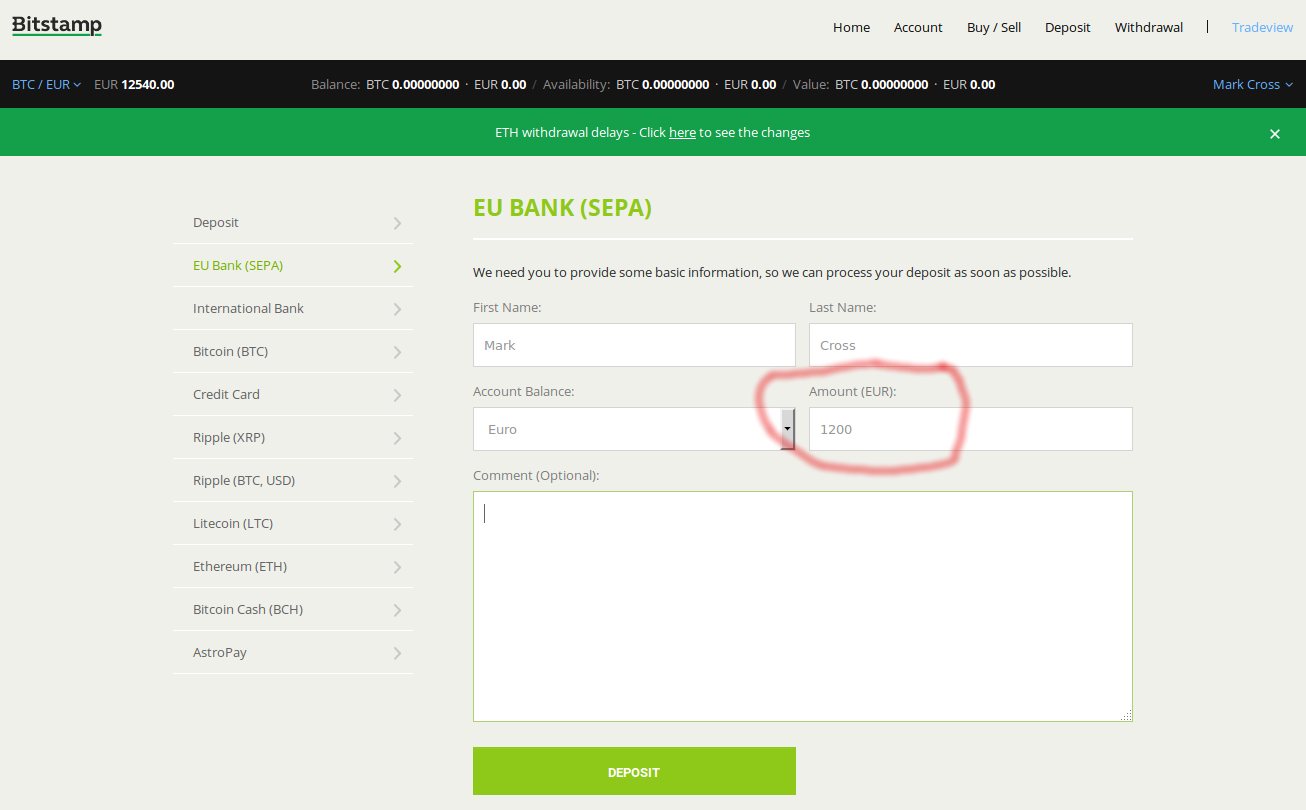Image resolution: width=1306 pixels, height=810 pixels.
Task: Open the Home menu item
Action: (851, 27)
